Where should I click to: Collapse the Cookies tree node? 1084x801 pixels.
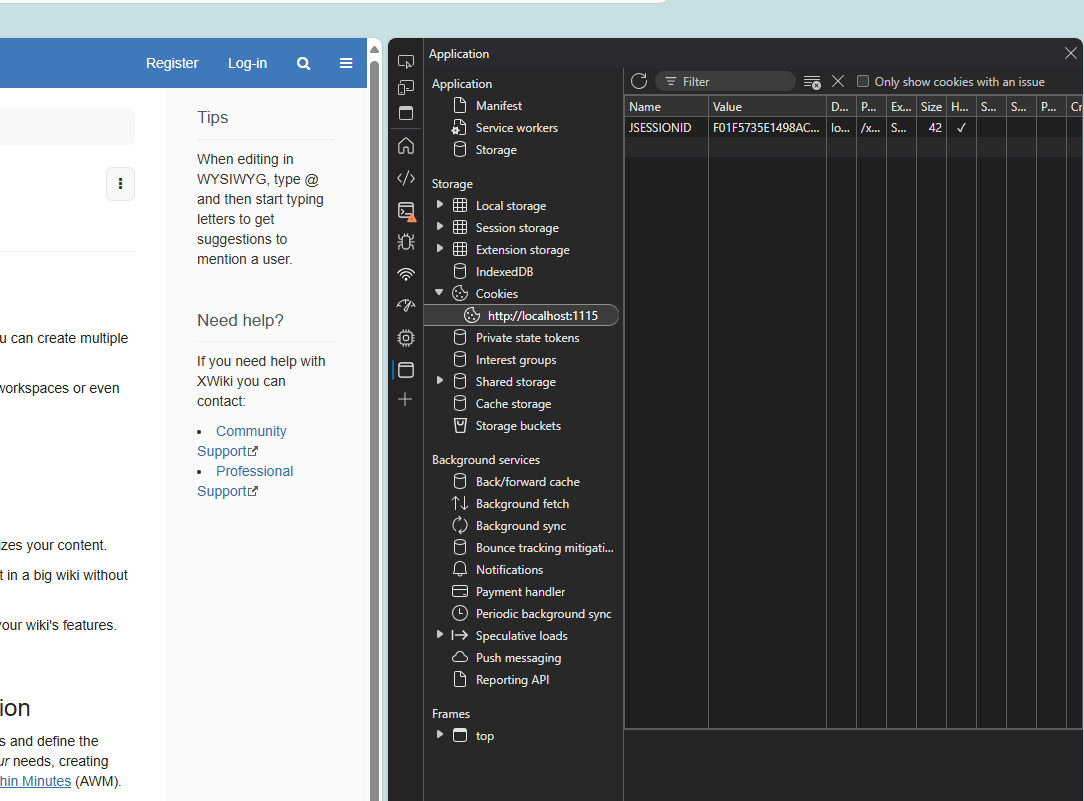(440, 293)
